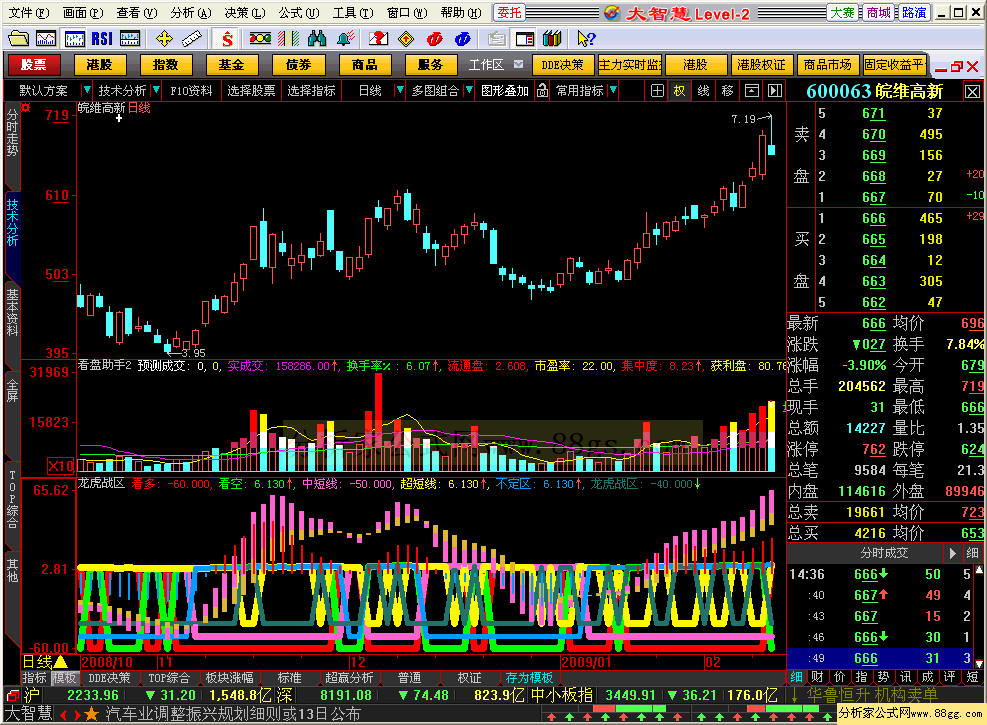The image size is (987, 725).
Task: Select the 财 tab below trade list
Action: click(818, 677)
